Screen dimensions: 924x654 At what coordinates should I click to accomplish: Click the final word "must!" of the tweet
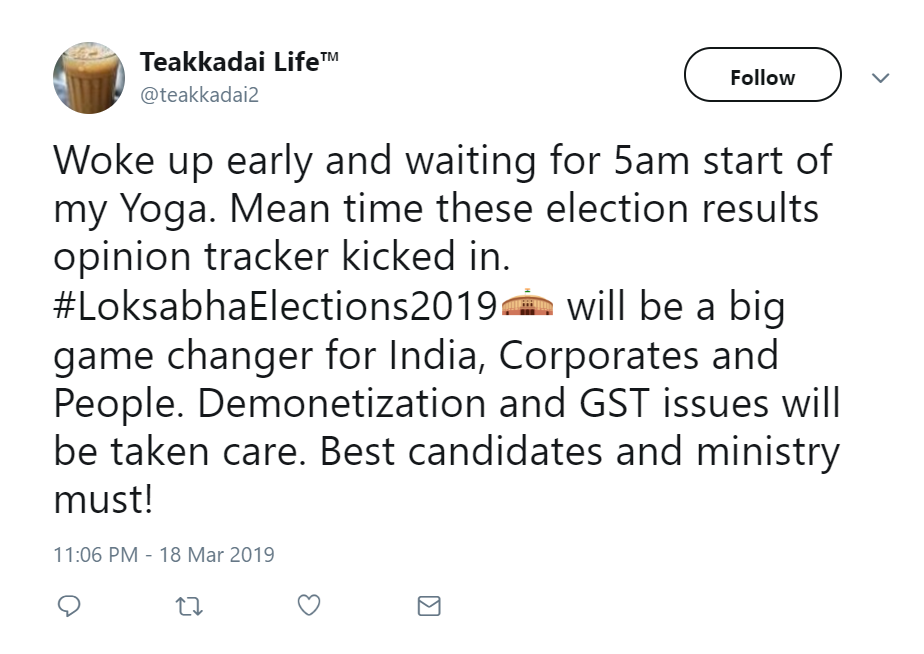104,499
